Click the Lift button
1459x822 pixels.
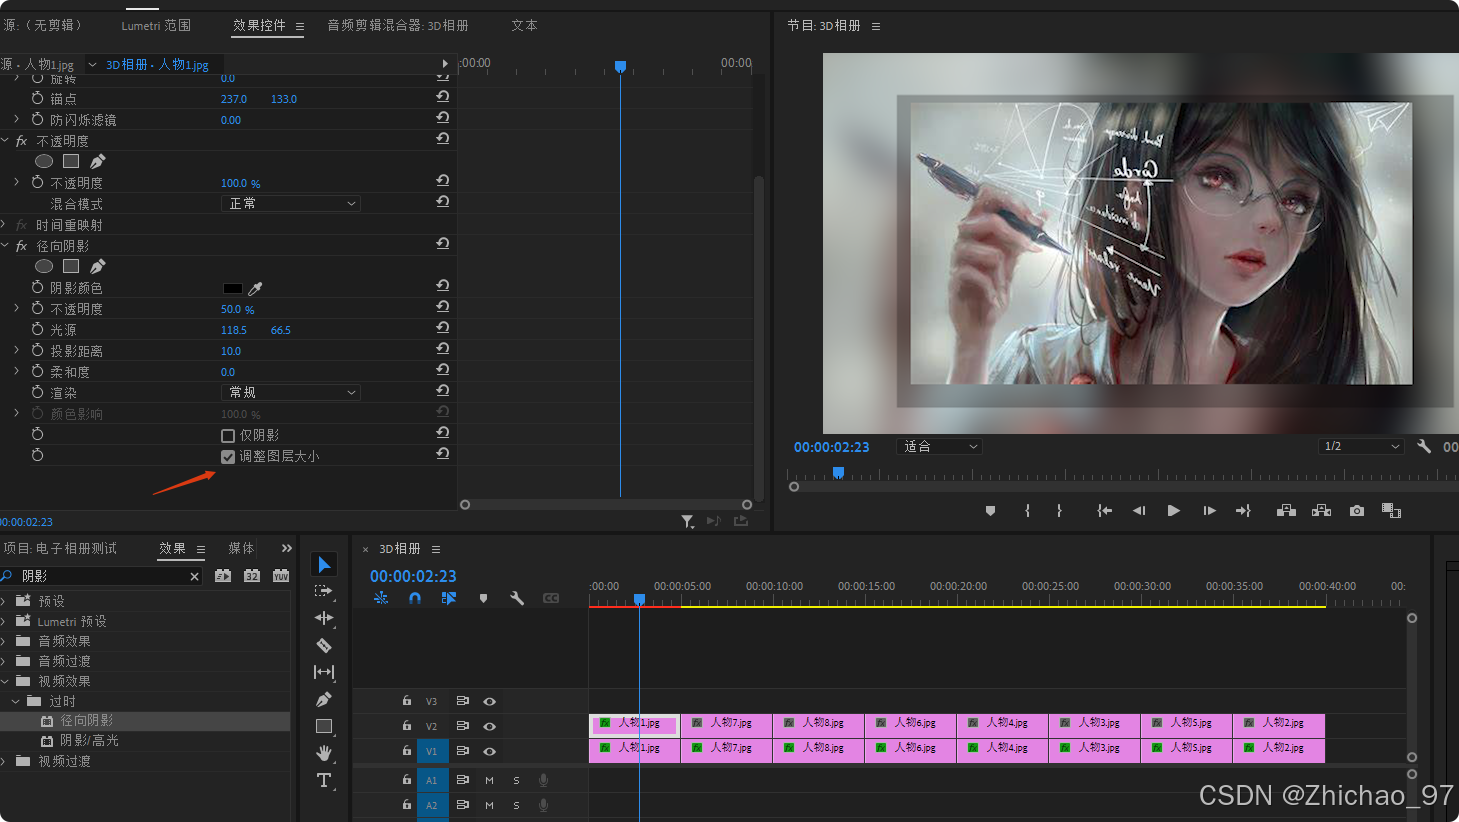tap(1286, 510)
